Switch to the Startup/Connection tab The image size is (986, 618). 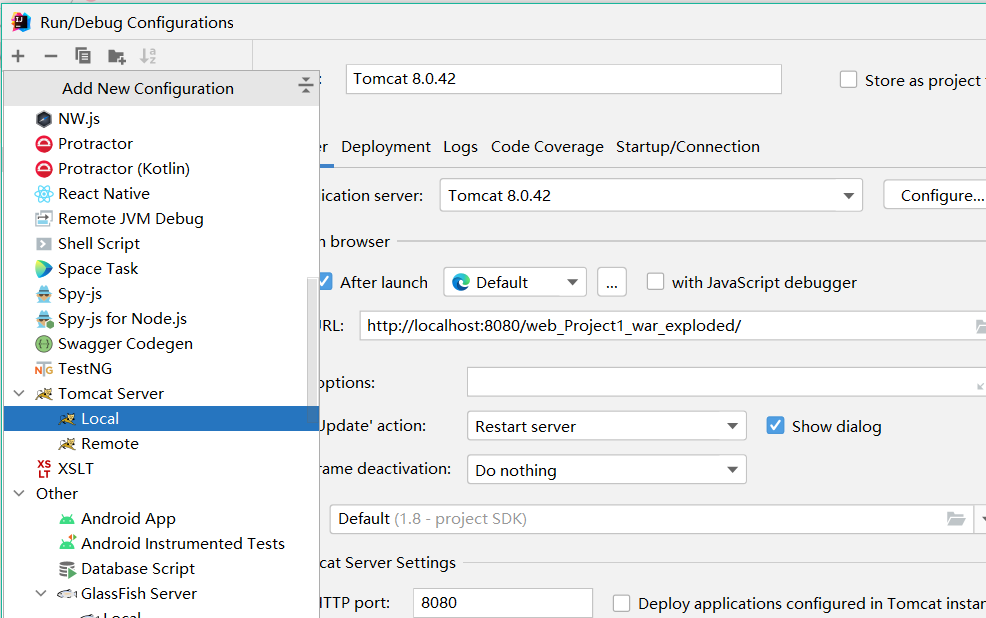pos(687,147)
